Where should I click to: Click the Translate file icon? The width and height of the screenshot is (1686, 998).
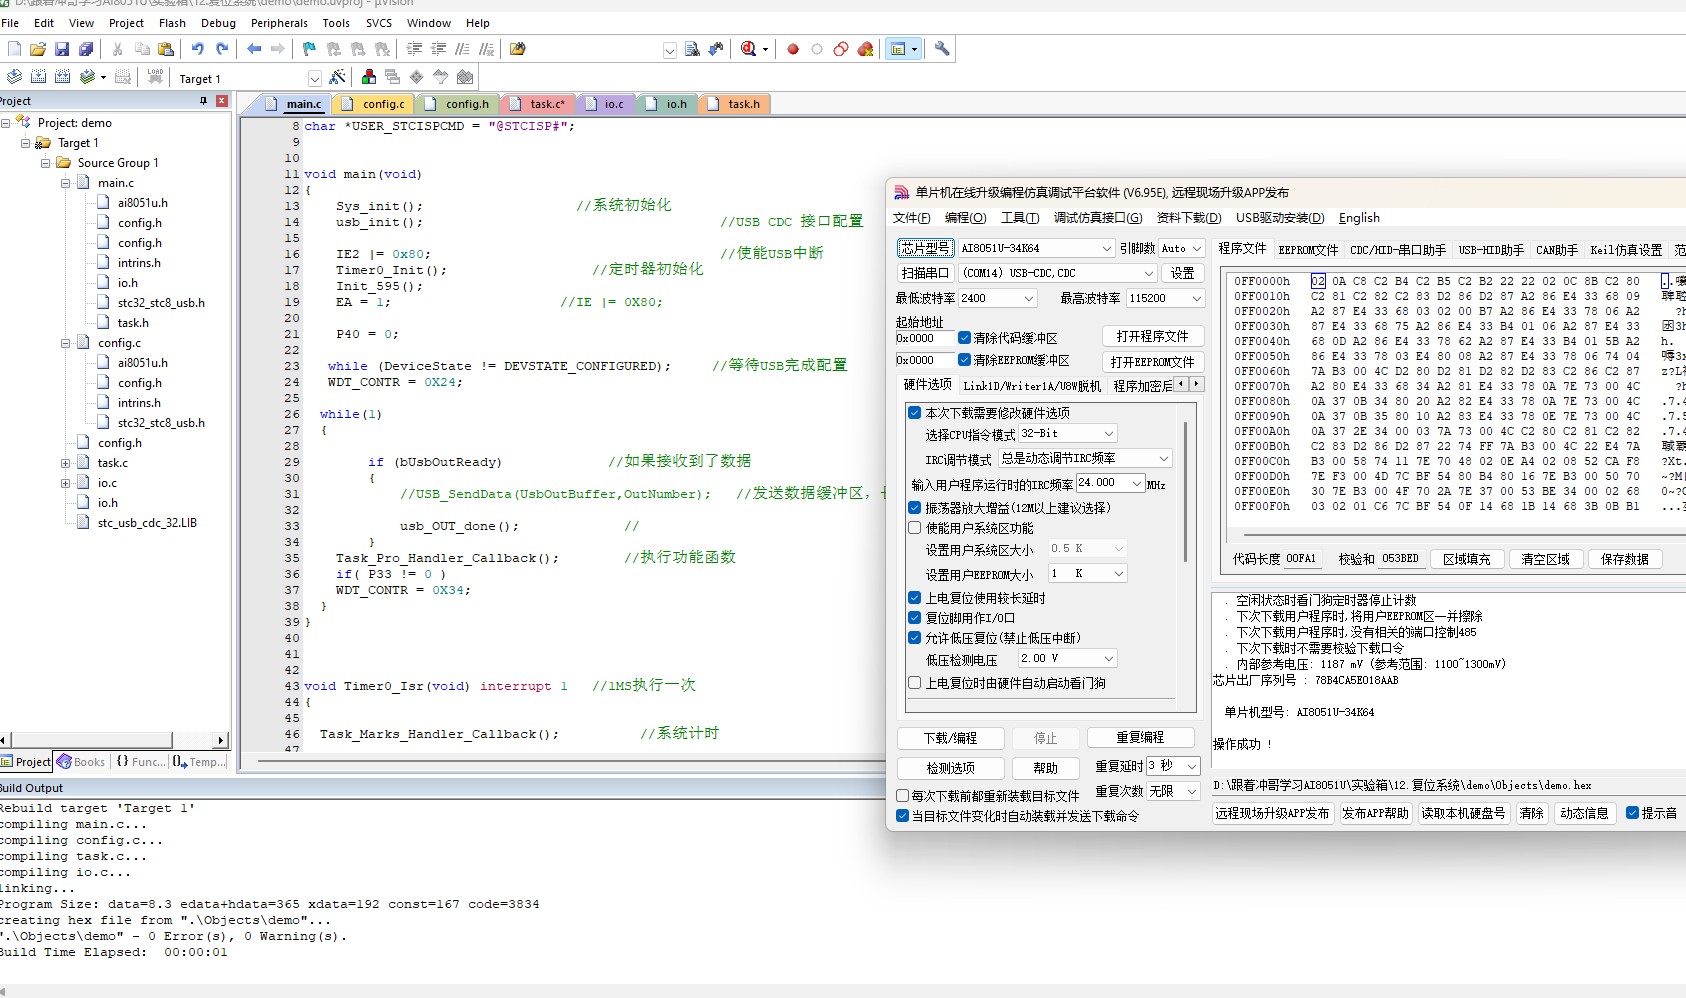pyautogui.click(x=14, y=77)
